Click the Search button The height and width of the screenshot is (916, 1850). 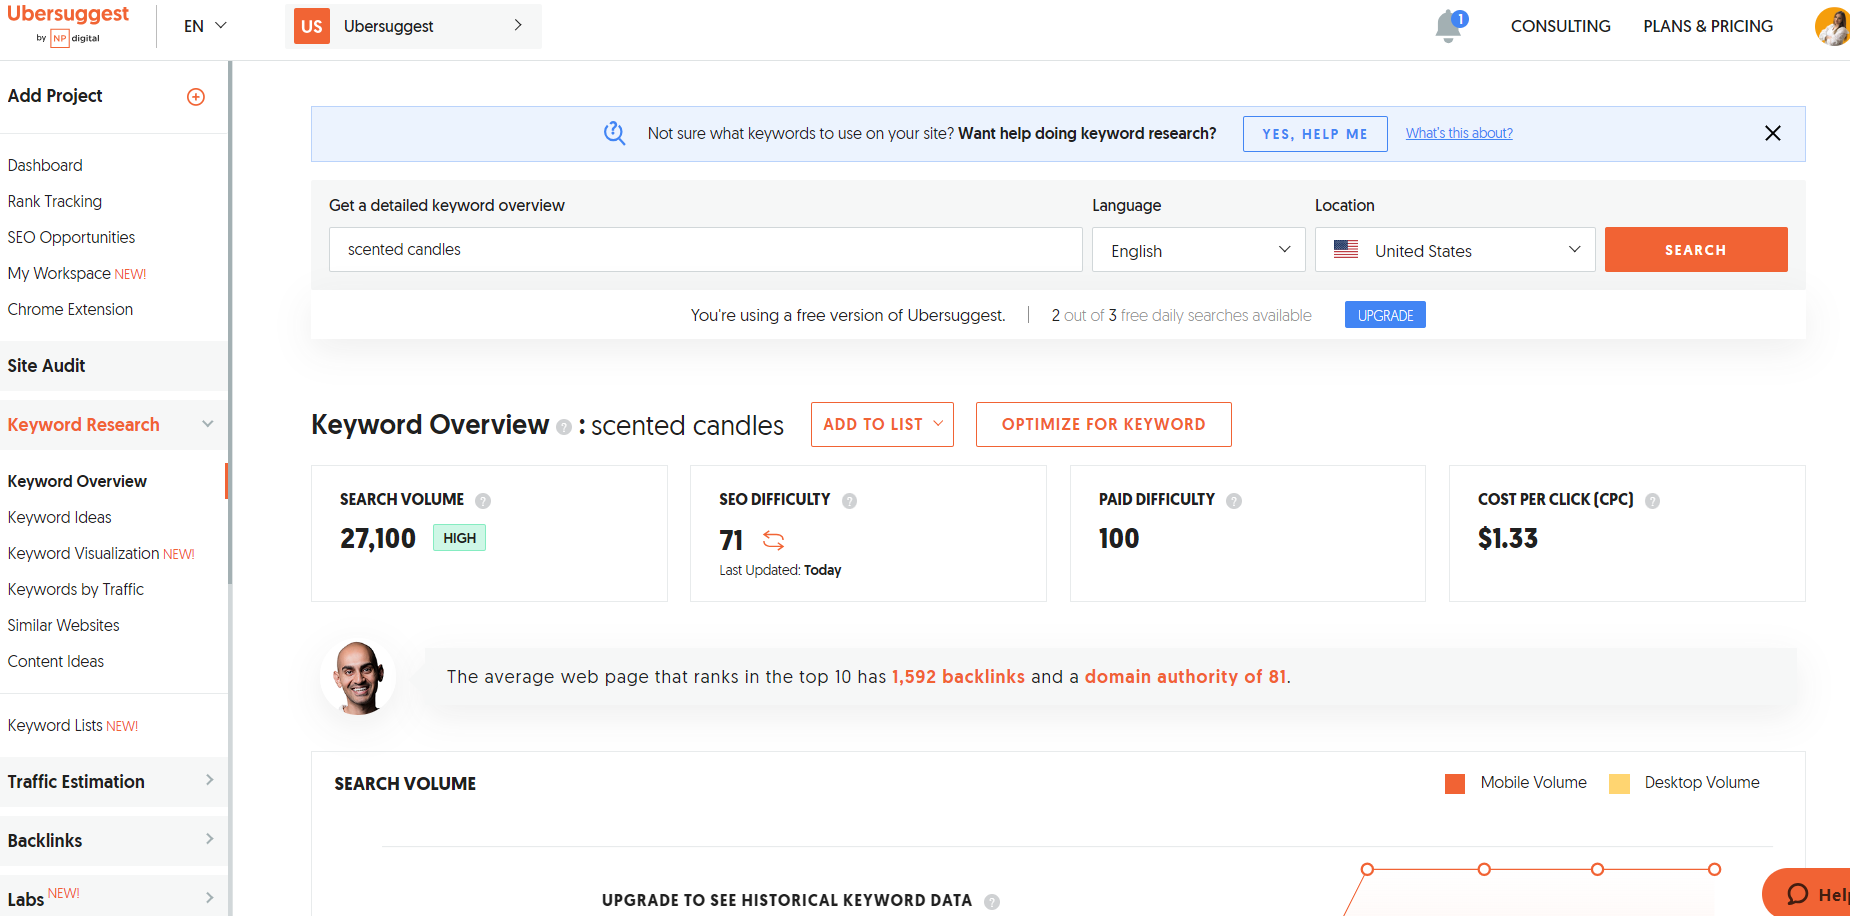point(1696,249)
